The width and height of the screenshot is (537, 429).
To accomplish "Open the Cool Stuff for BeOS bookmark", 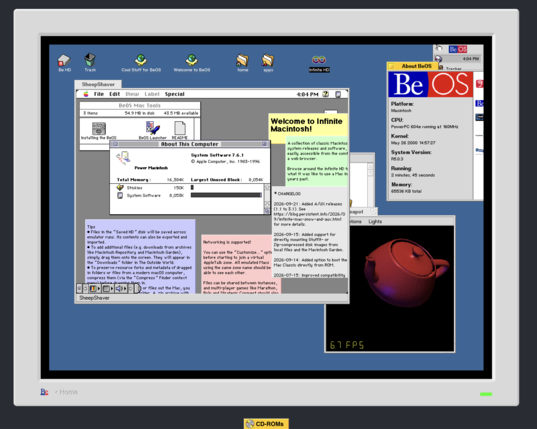I will [x=141, y=60].
